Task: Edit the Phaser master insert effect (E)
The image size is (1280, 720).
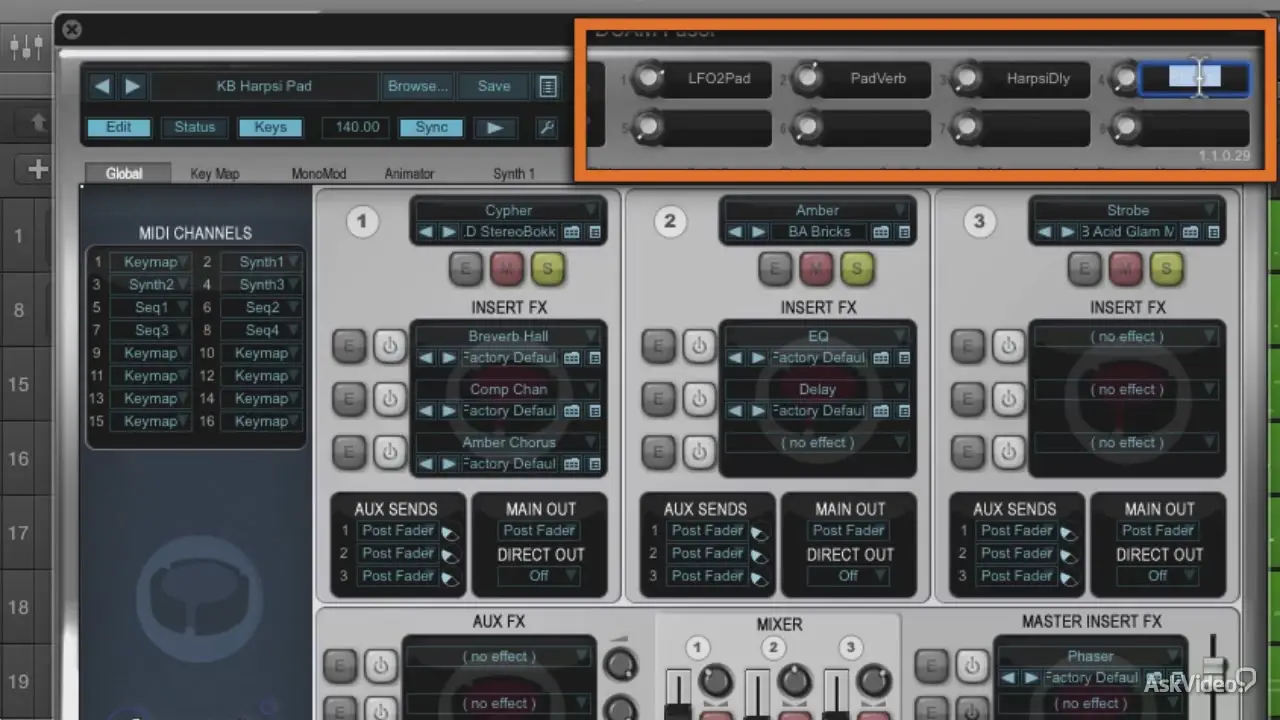Action: pos(932,665)
